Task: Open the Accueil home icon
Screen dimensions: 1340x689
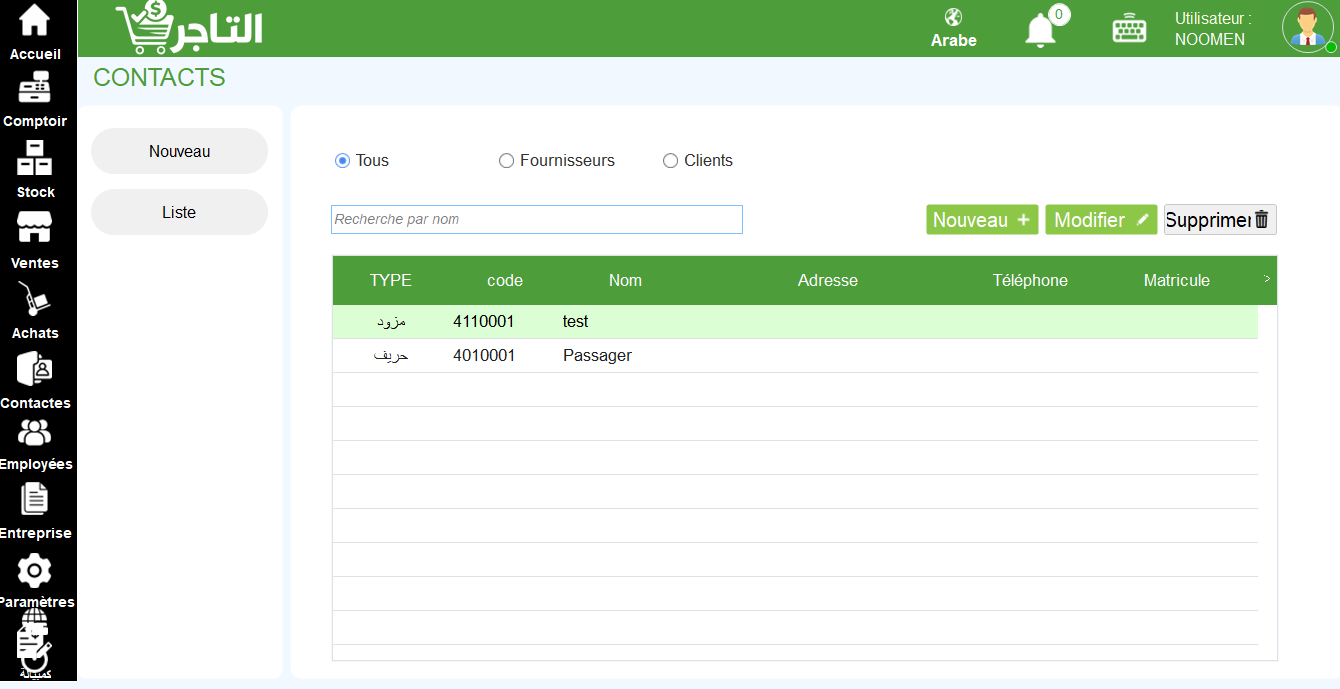Action: click(x=35, y=20)
